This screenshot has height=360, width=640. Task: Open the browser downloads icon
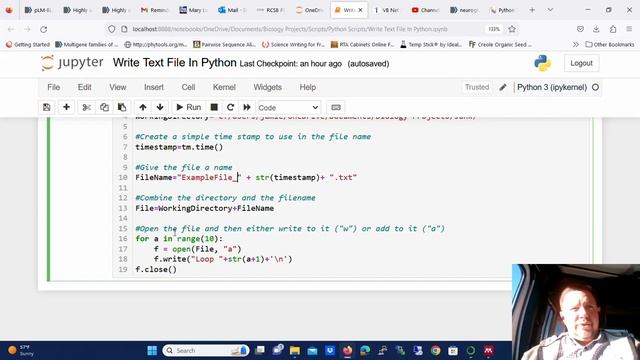coord(596,29)
